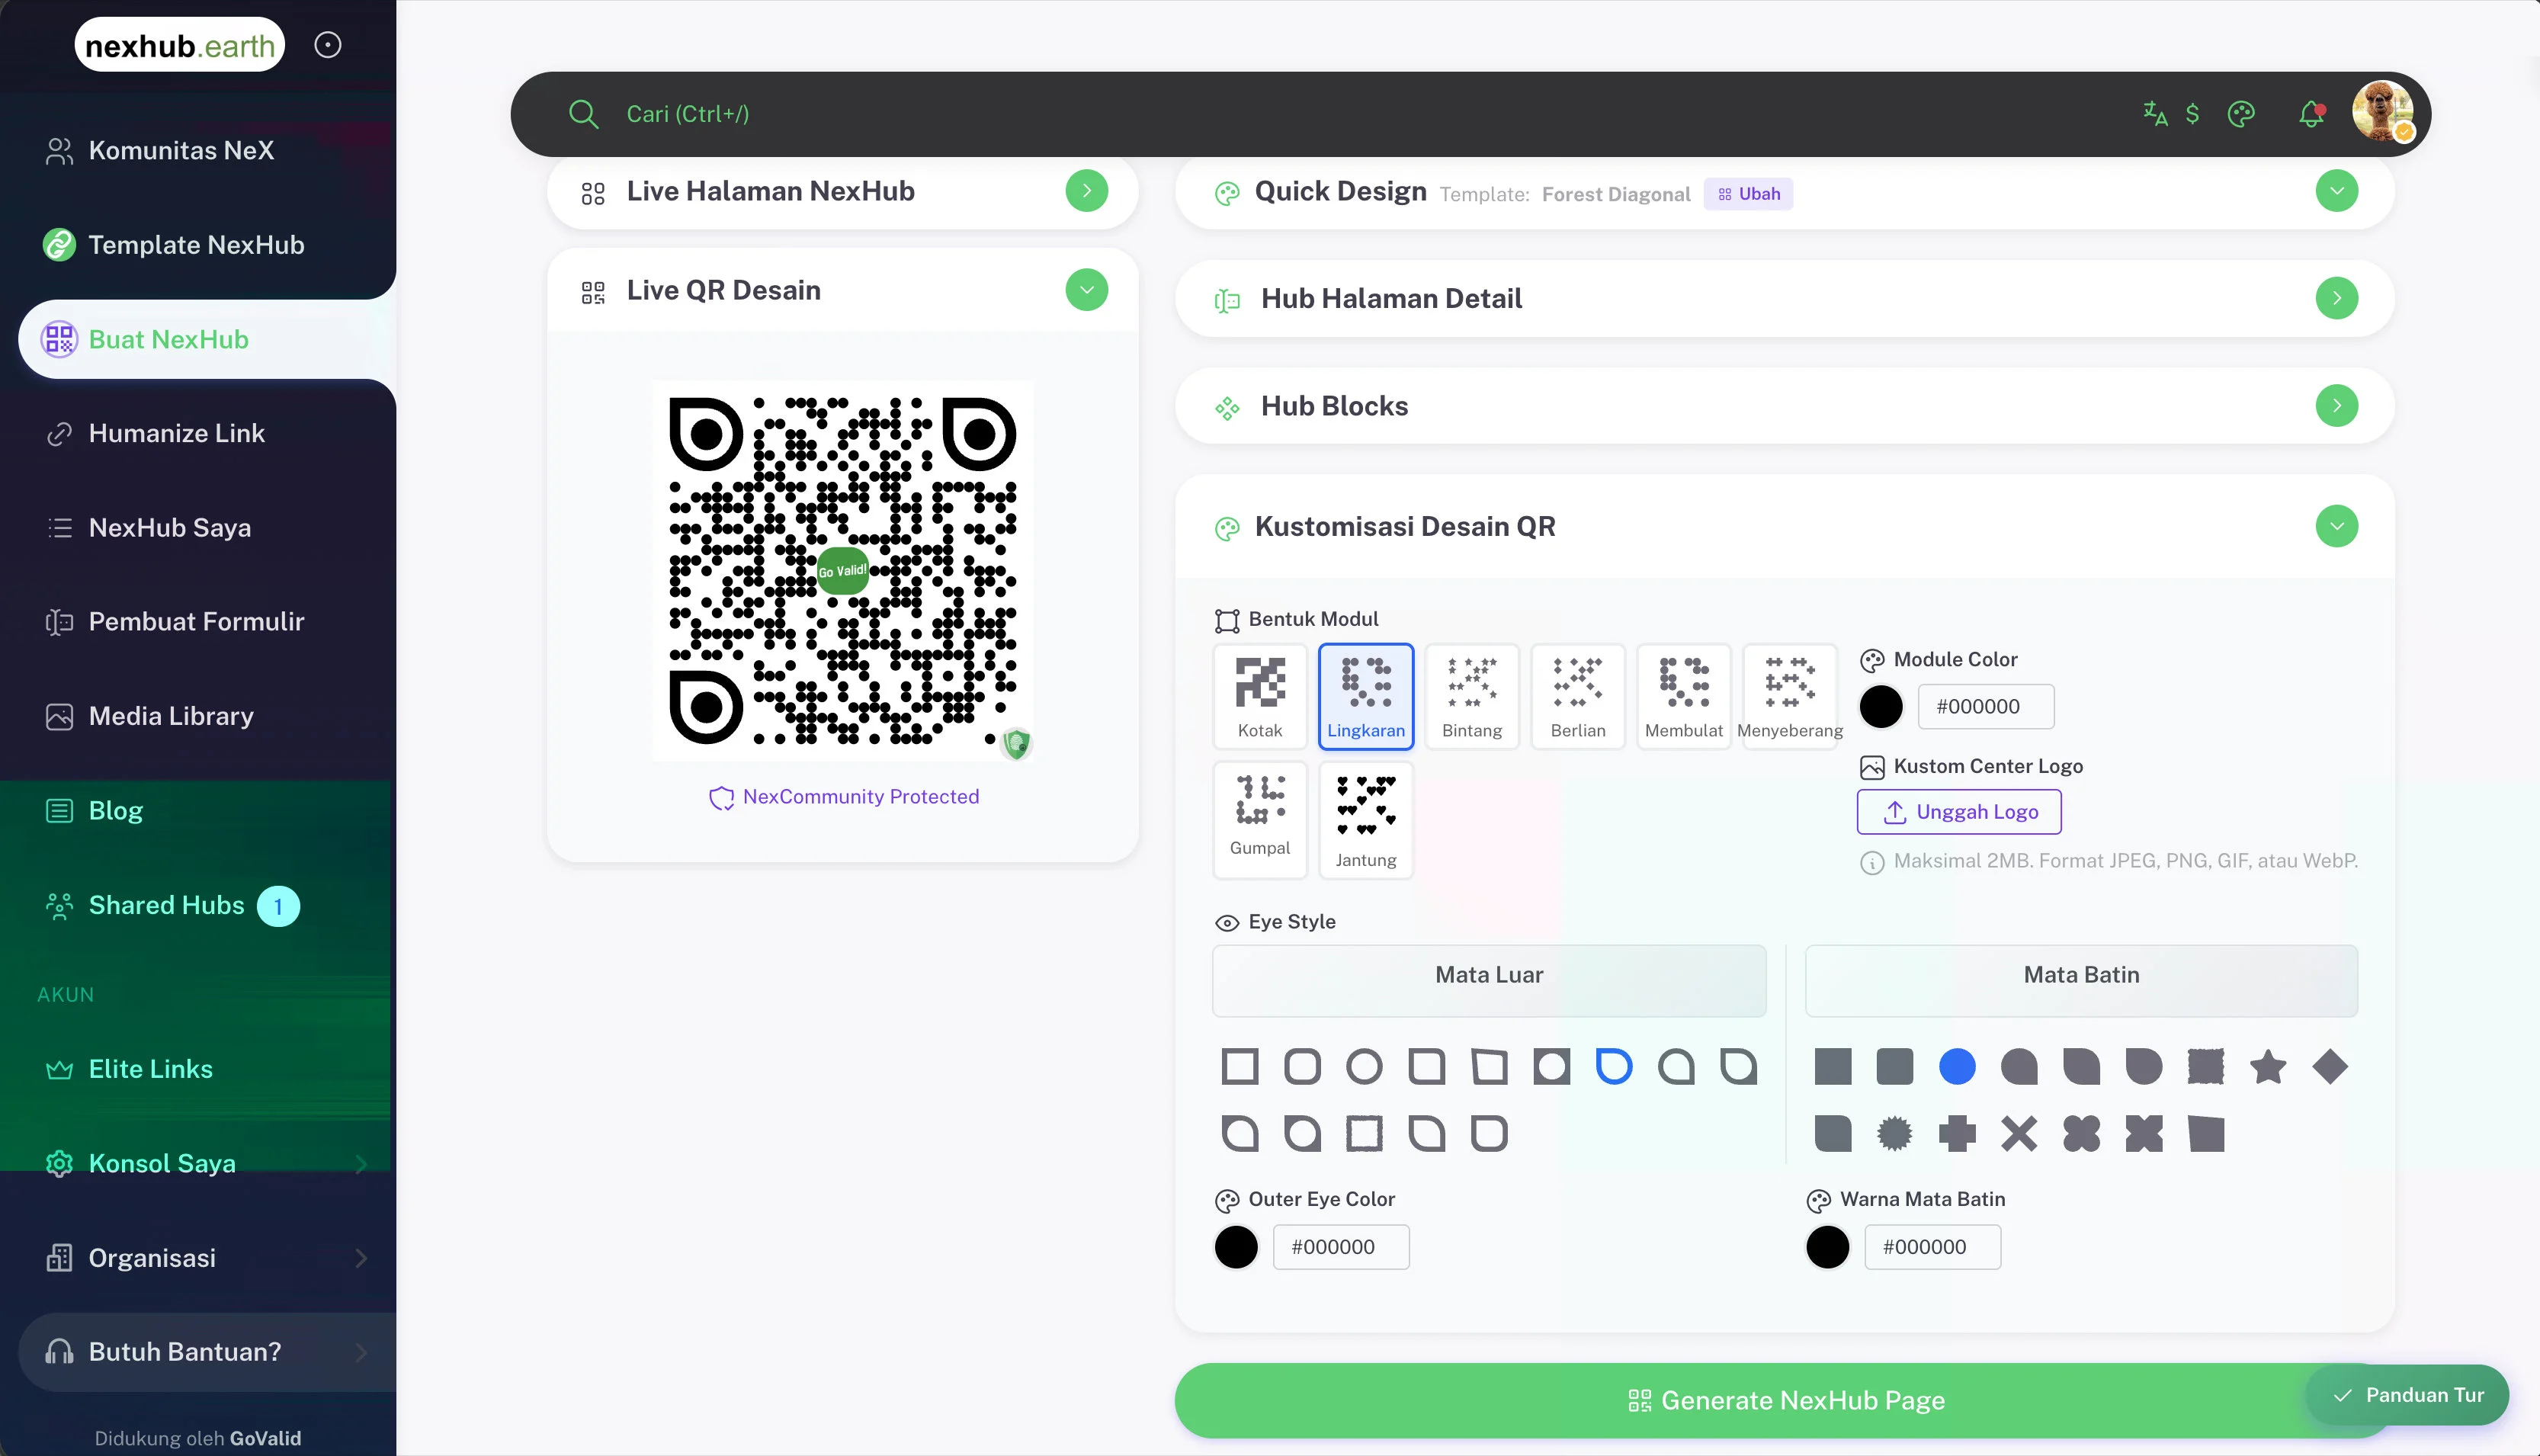Click the Module Color hex input

click(x=1986, y=707)
